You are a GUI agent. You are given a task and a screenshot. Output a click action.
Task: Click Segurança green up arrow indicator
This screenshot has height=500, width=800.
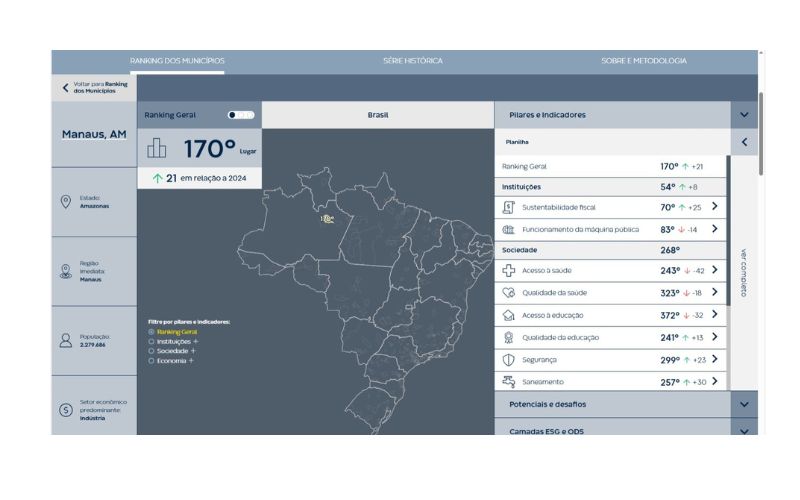click(x=687, y=360)
